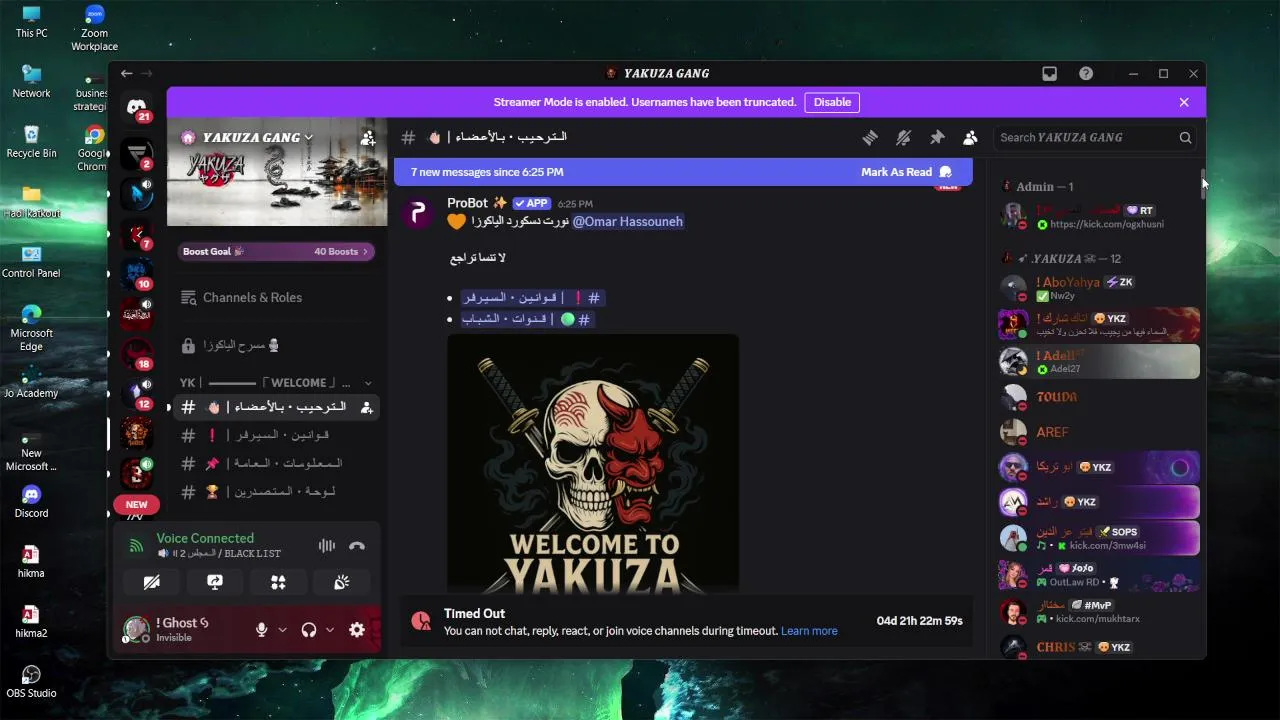Jump to 7 new messages banner
This screenshot has height=720, width=1280.
click(x=683, y=172)
